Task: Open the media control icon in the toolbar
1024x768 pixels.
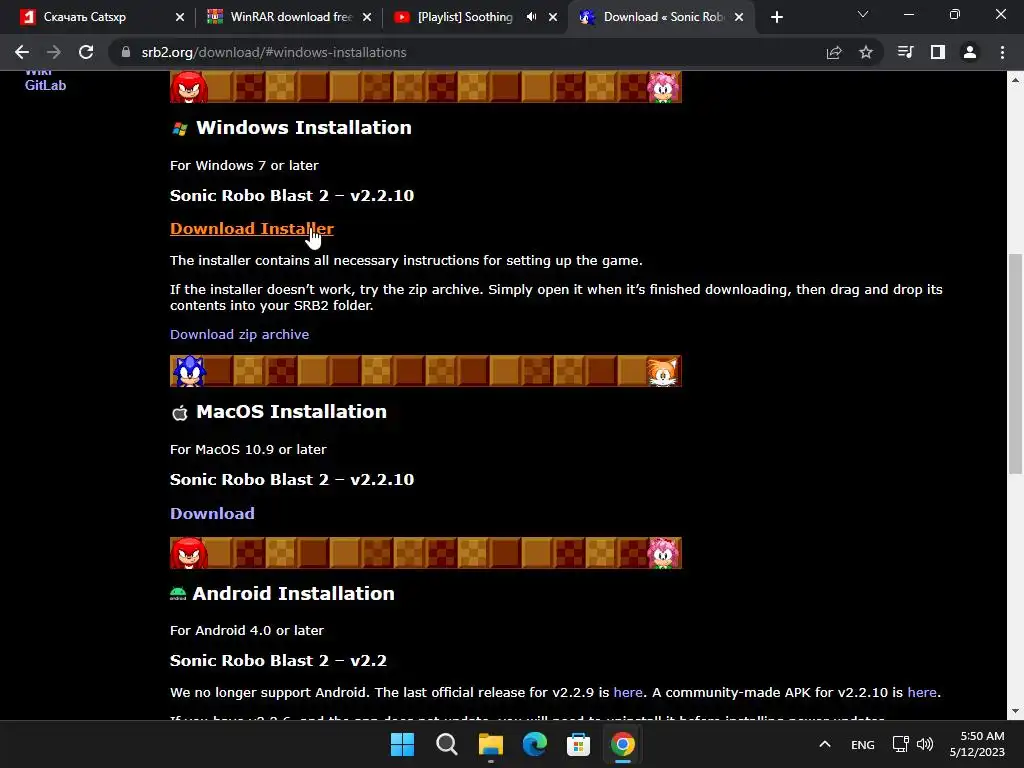Action: pos(905,52)
